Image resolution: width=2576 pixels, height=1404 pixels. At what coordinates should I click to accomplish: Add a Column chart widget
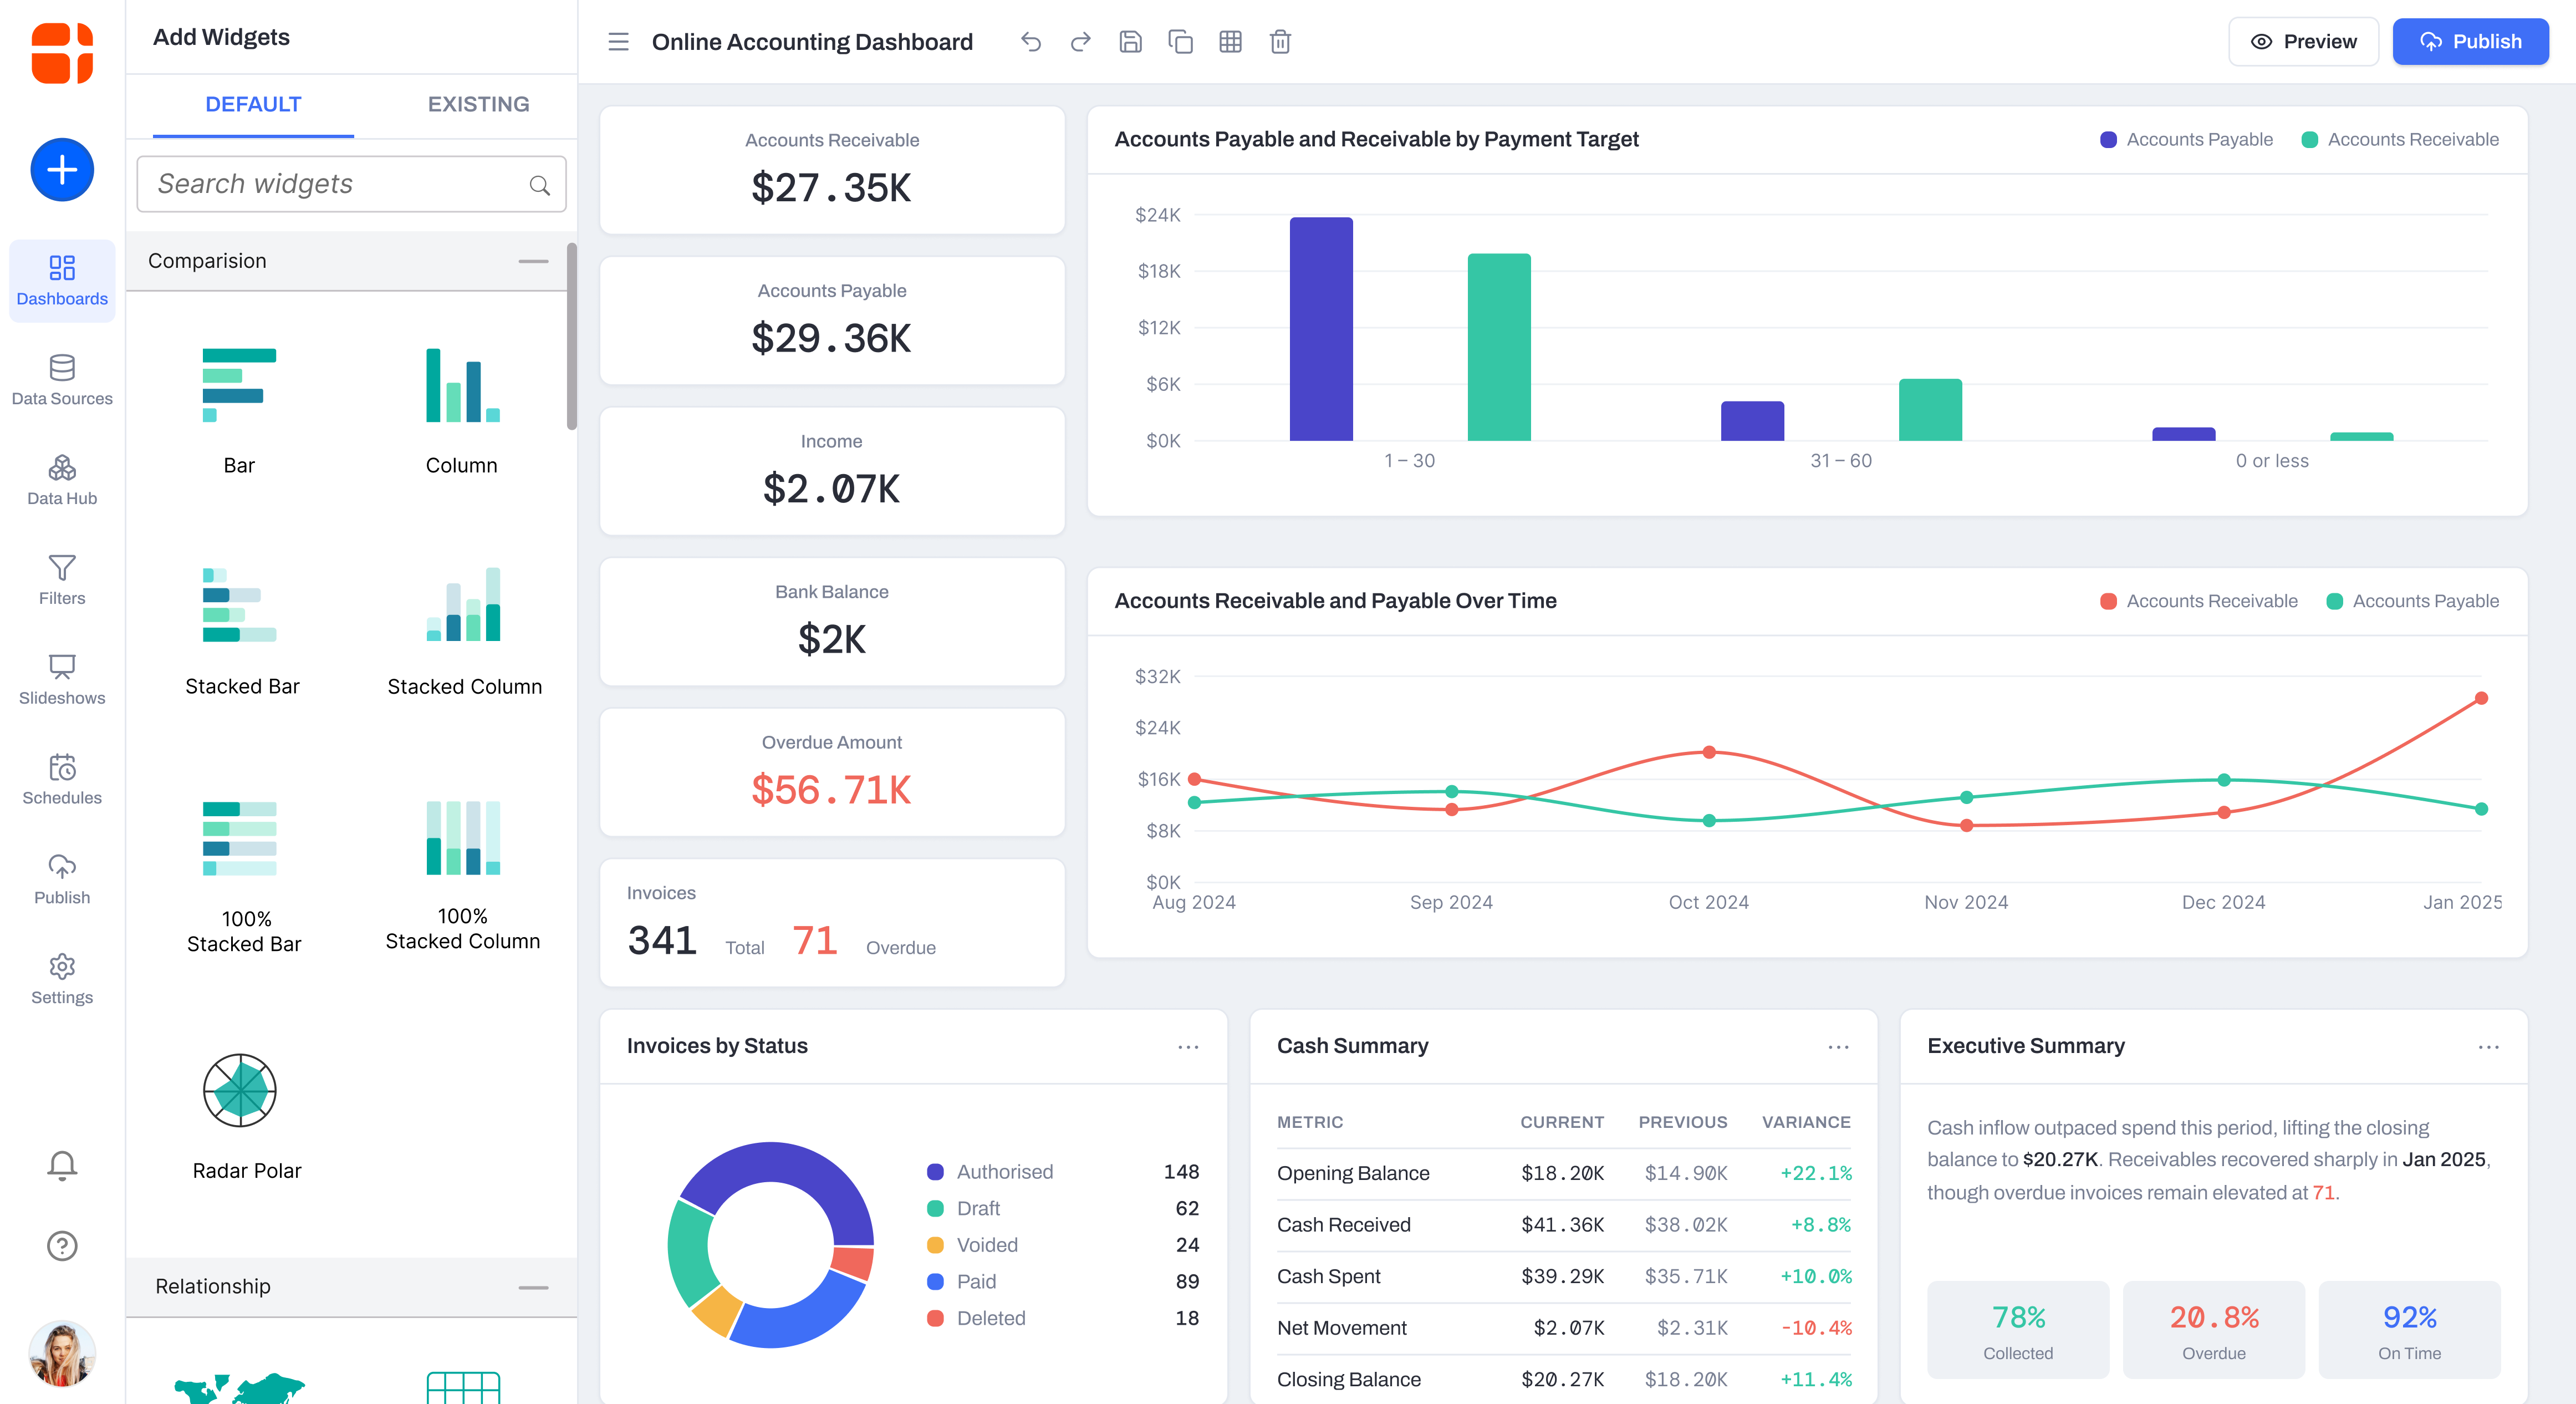pyautogui.click(x=462, y=411)
